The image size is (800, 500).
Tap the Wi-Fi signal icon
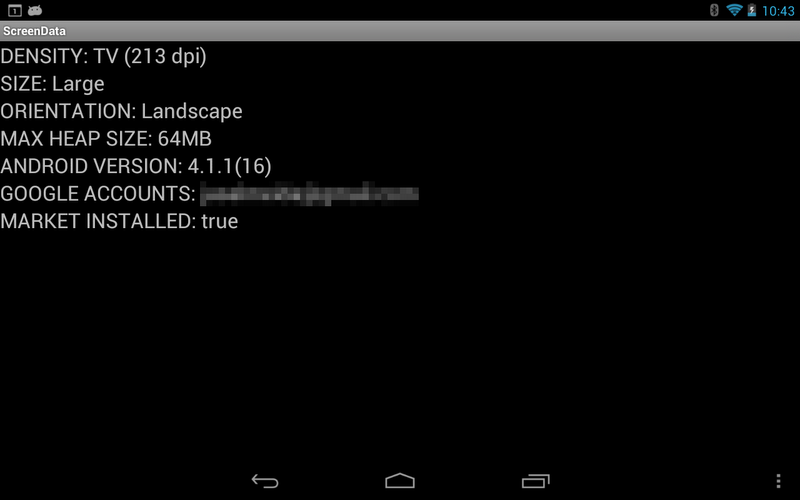coord(734,10)
